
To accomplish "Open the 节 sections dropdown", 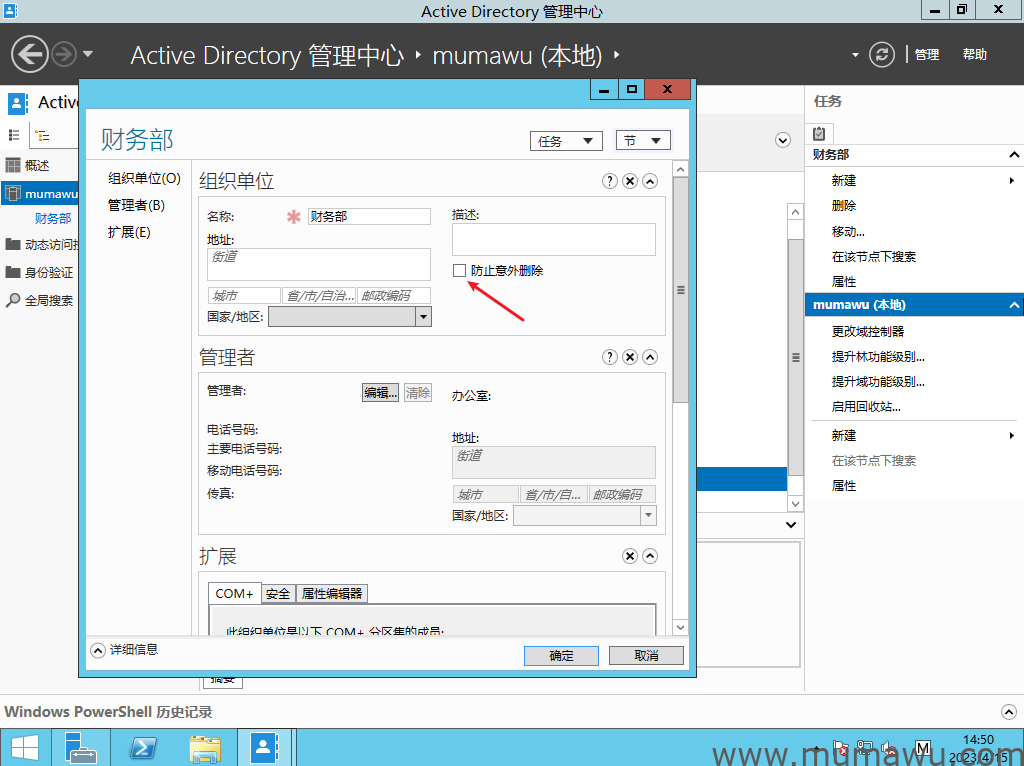I will [643, 140].
